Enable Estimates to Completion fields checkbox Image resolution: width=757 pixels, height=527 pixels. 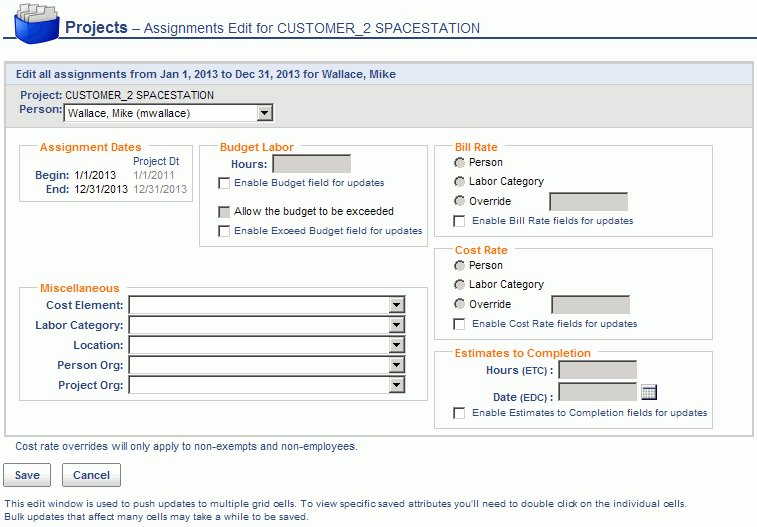[459, 413]
